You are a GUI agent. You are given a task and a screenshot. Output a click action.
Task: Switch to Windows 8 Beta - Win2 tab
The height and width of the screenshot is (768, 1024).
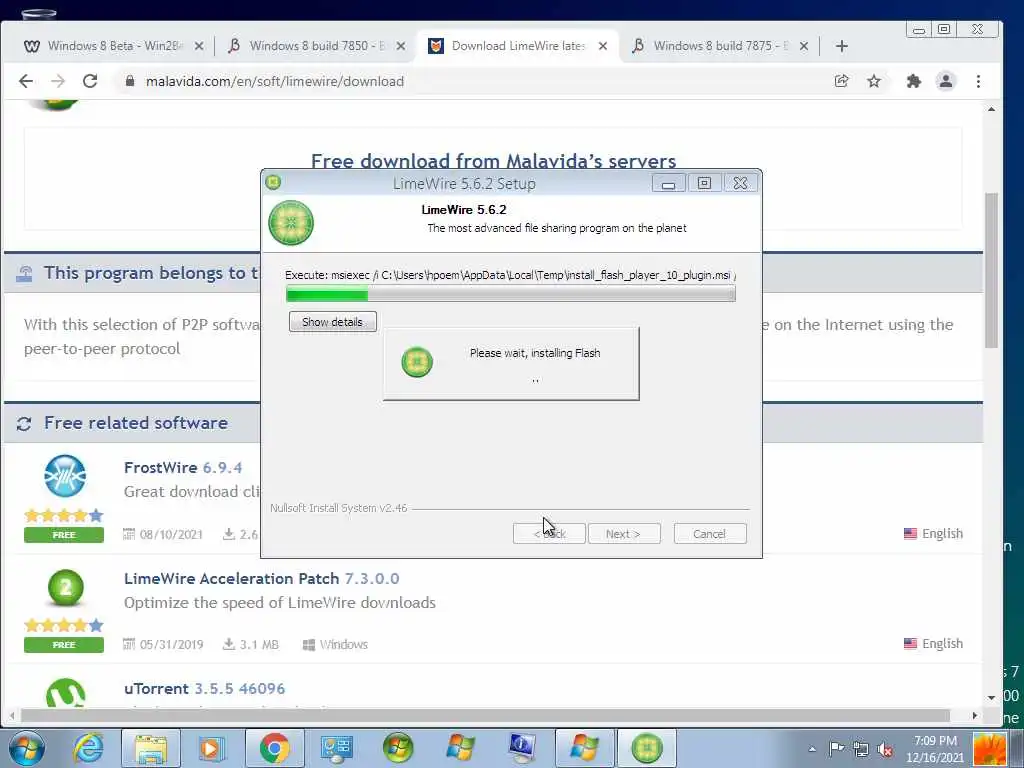pos(114,46)
